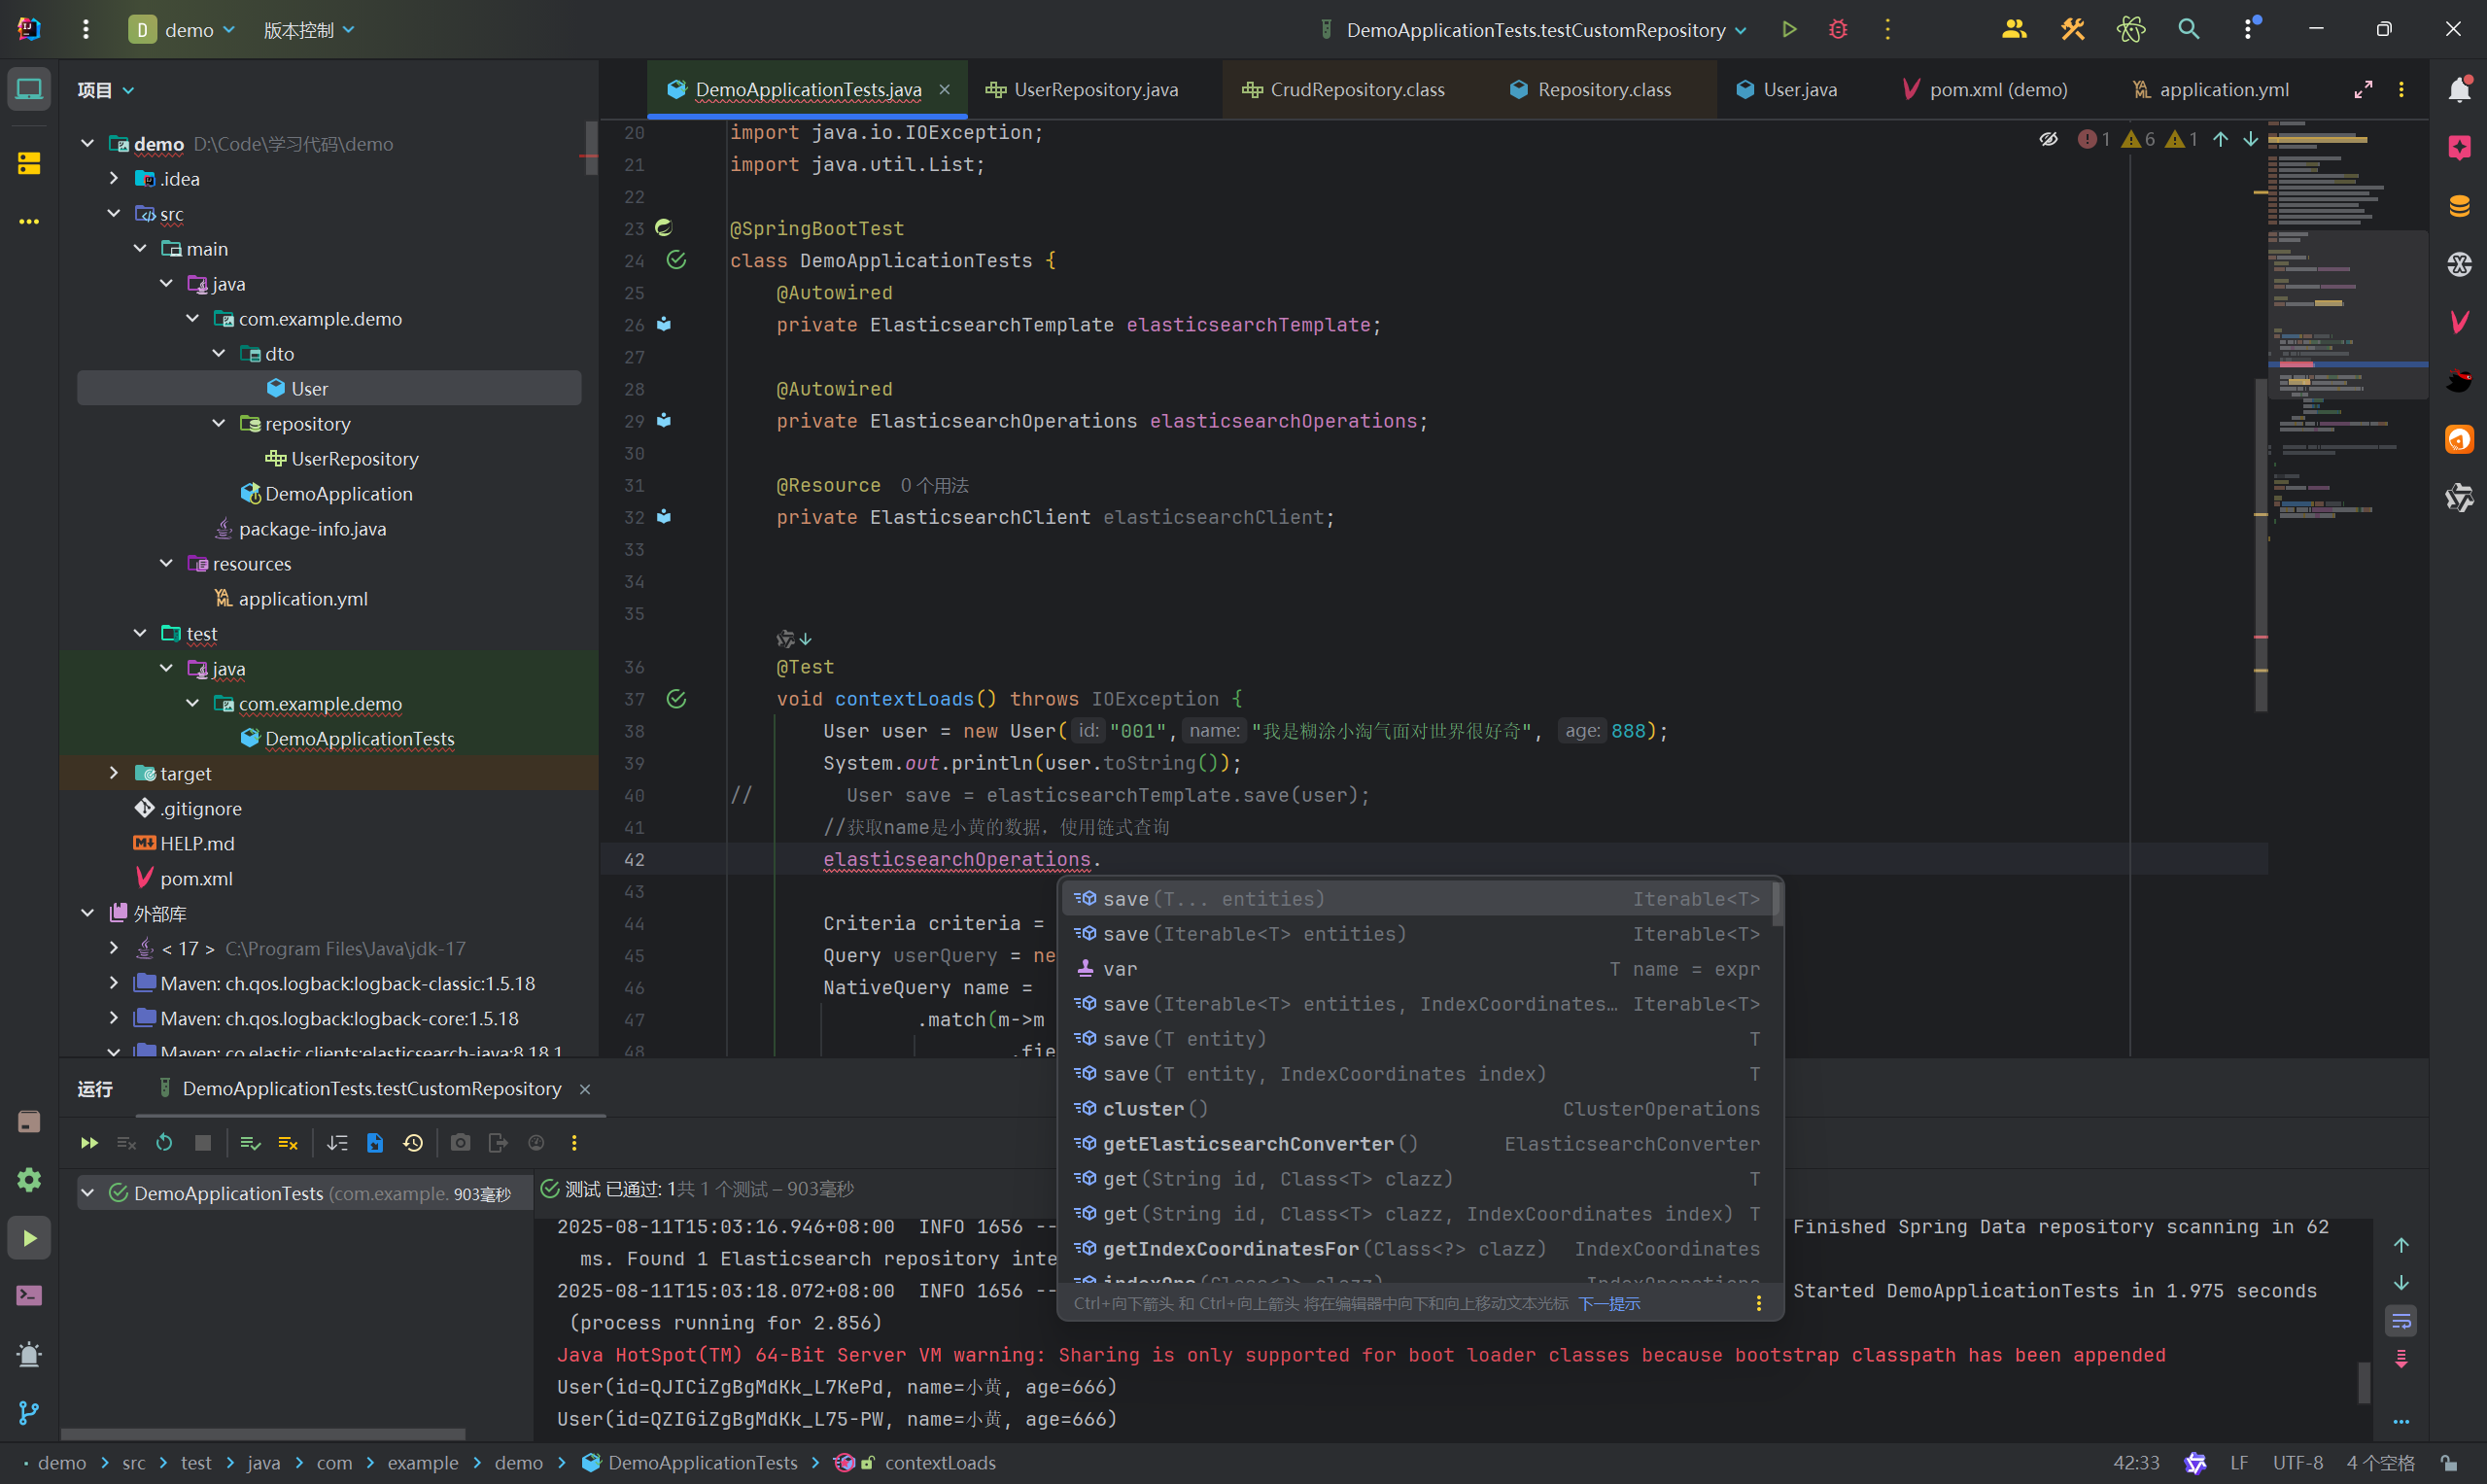Open the Problems alarm tool window
This screenshot has width=2487, height=1484.
29,1355
